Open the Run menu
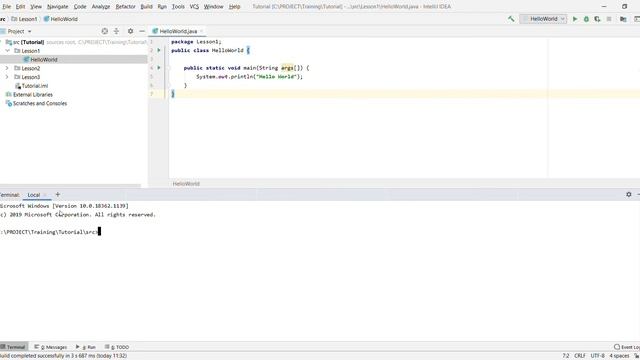The width and height of the screenshot is (640, 360). coord(162,7)
